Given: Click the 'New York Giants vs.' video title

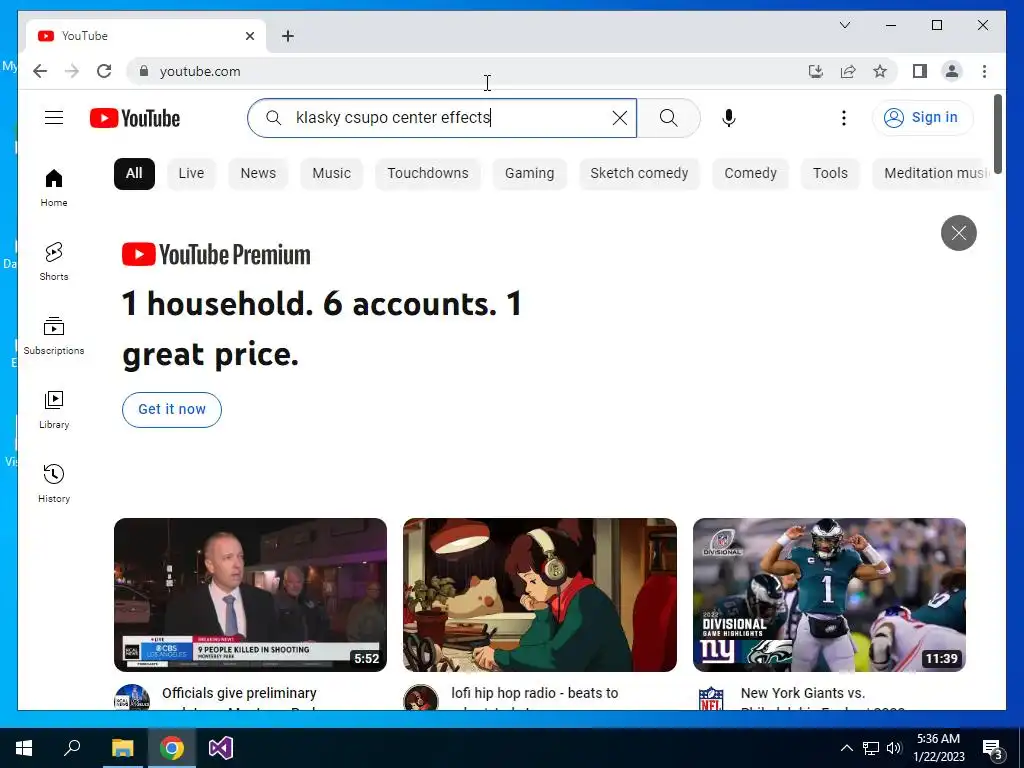Looking at the screenshot, I should click(803, 693).
